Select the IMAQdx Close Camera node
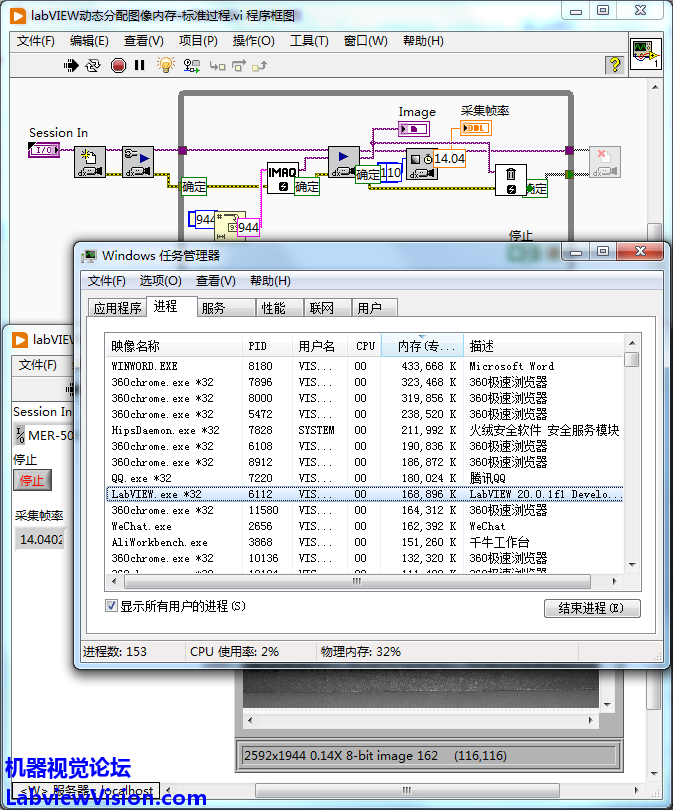The image size is (673, 810). pos(605,162)
